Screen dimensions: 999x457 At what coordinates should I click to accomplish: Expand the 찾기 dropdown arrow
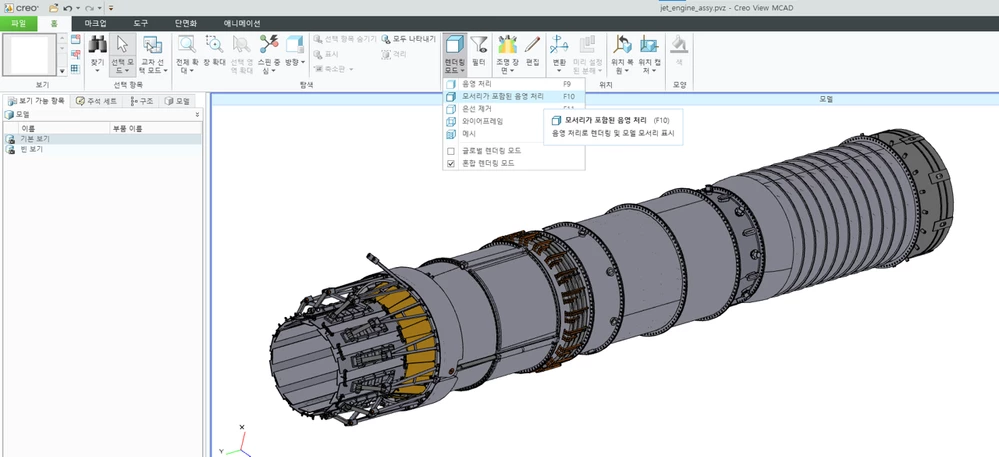[x=97, y=71]
